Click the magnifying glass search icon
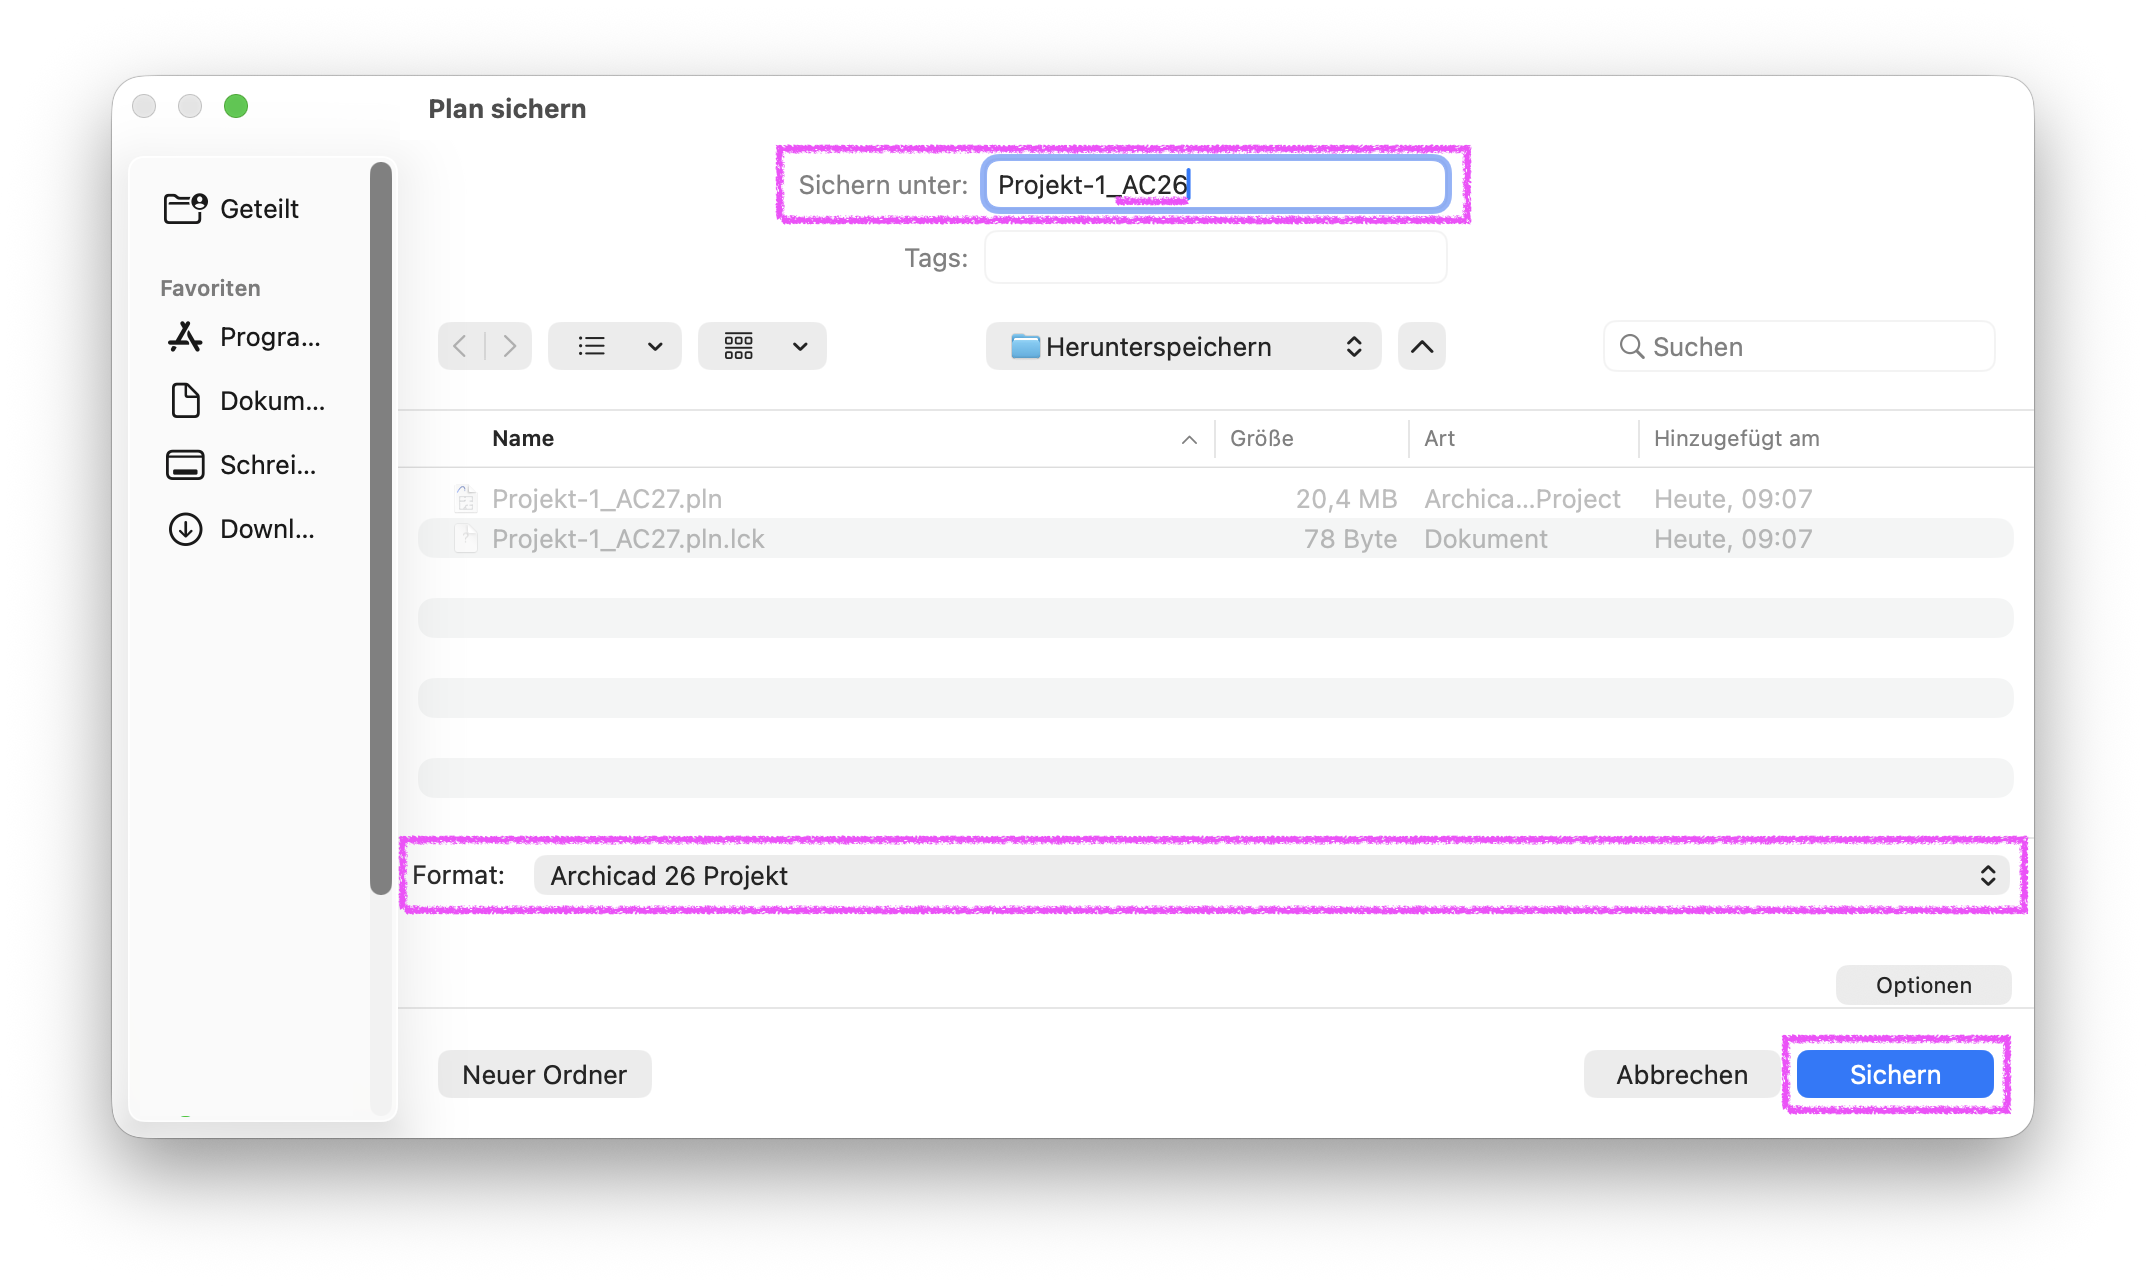 tap(1631, 346)
